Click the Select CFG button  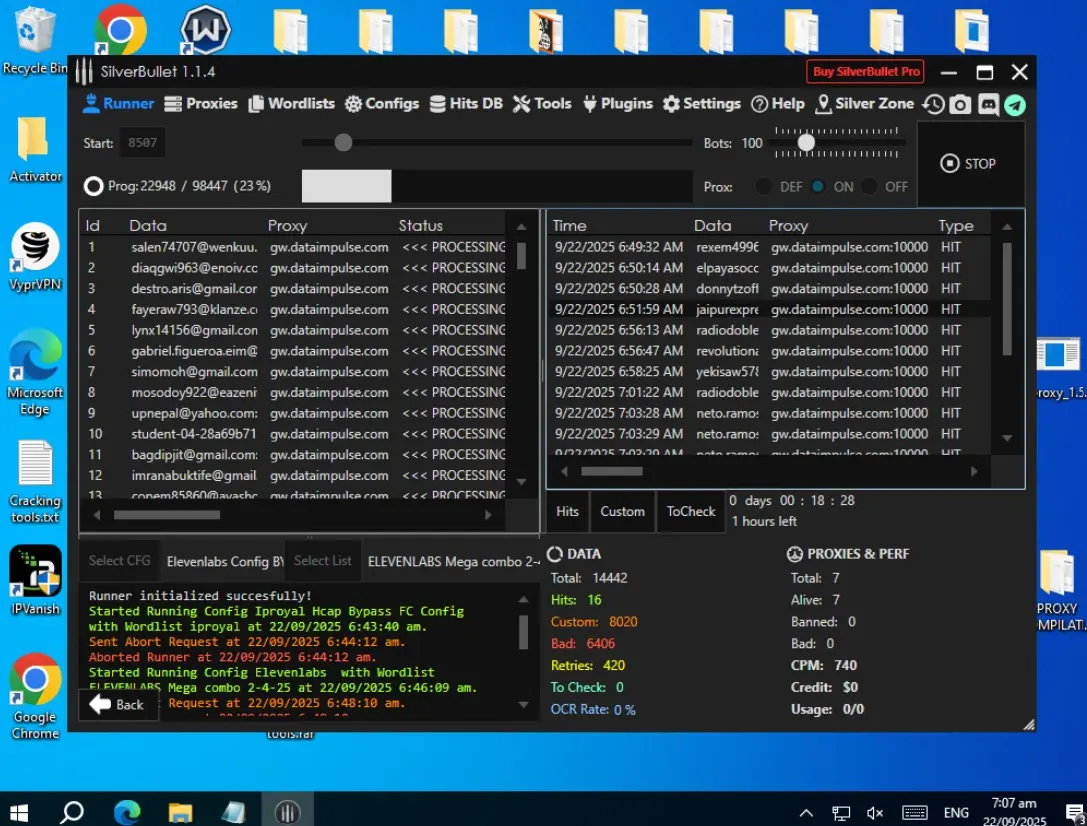click(x=119, y=561)
